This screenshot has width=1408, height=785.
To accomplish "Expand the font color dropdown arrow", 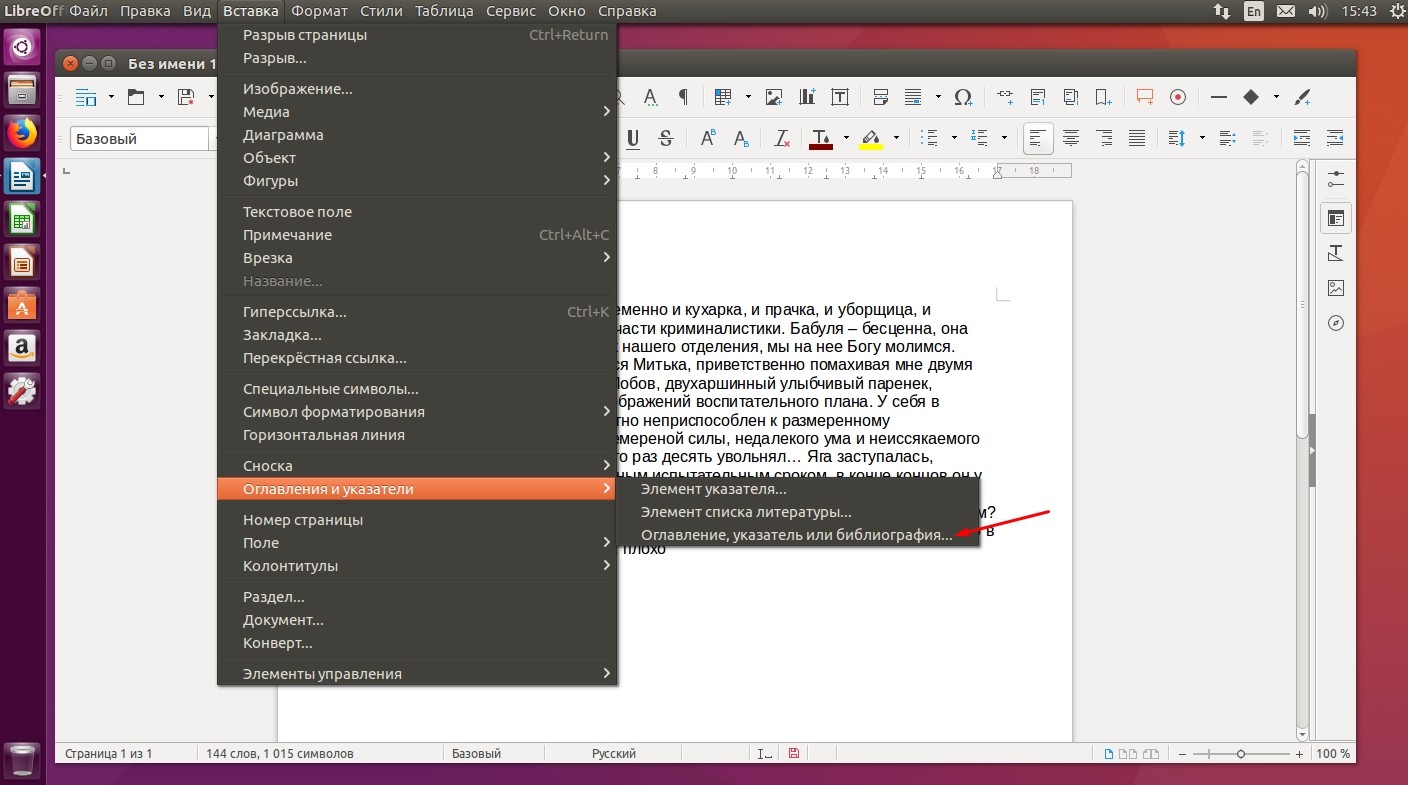I will tap(846, 138).
